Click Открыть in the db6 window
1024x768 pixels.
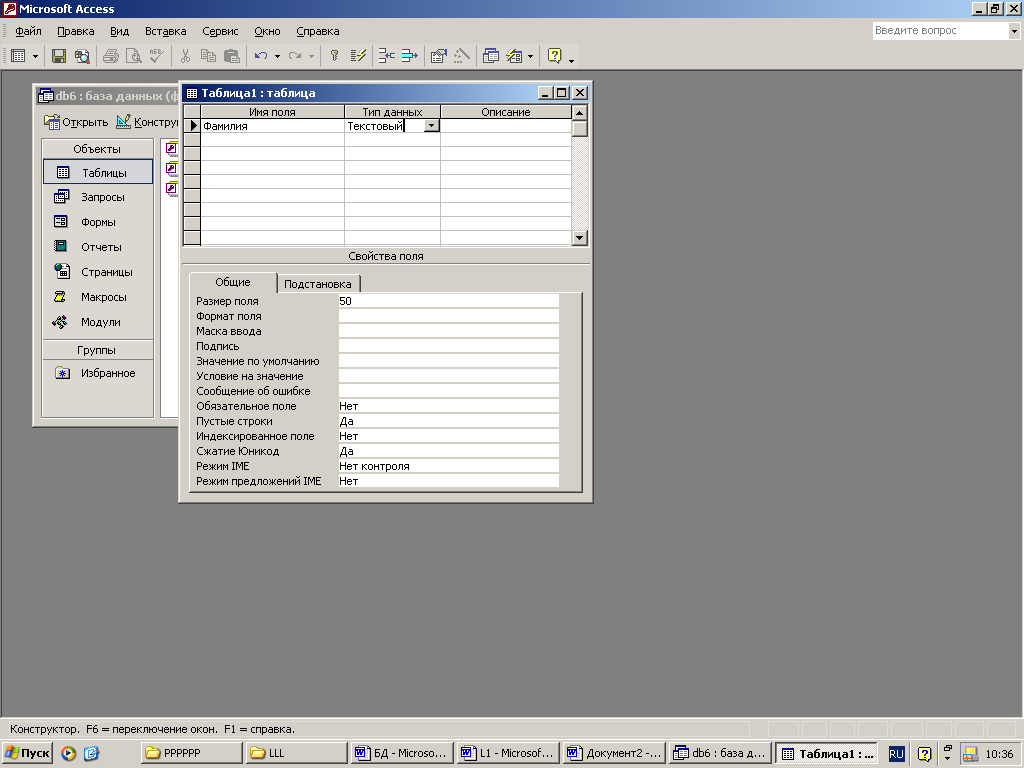pyautogui.click(x=76, y=122)
